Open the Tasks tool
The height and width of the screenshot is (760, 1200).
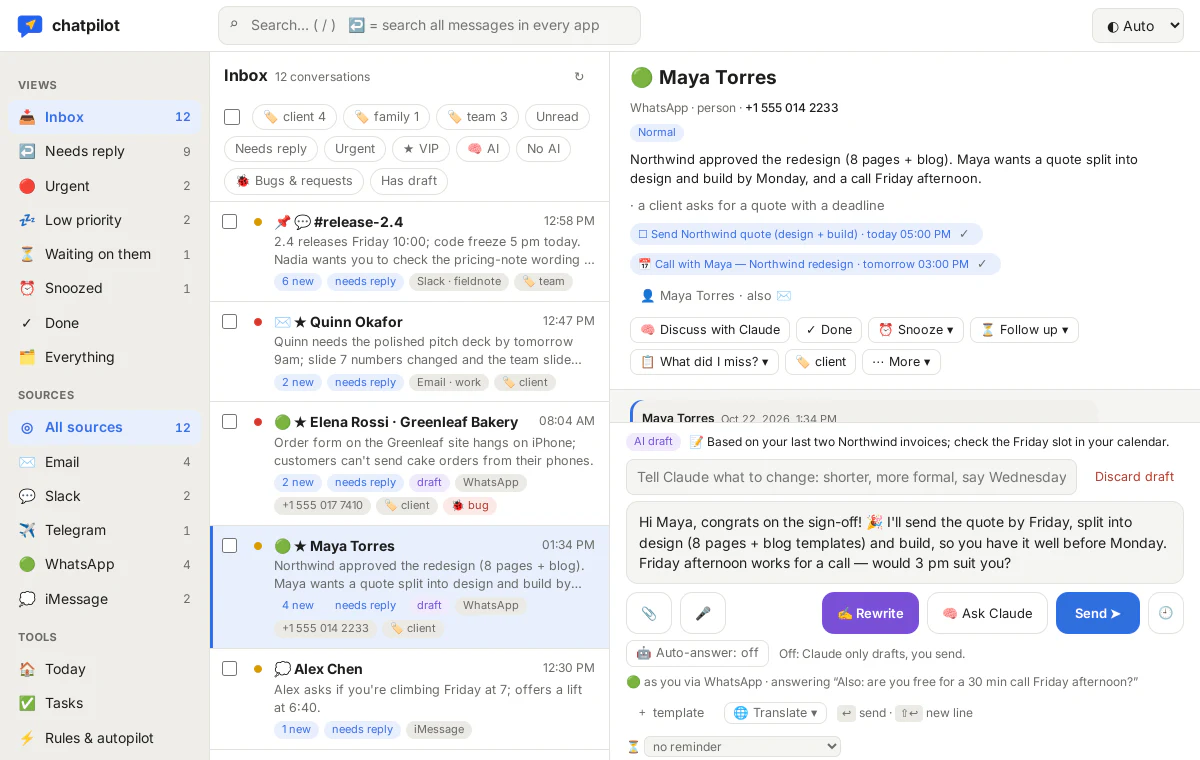(105, 703)
